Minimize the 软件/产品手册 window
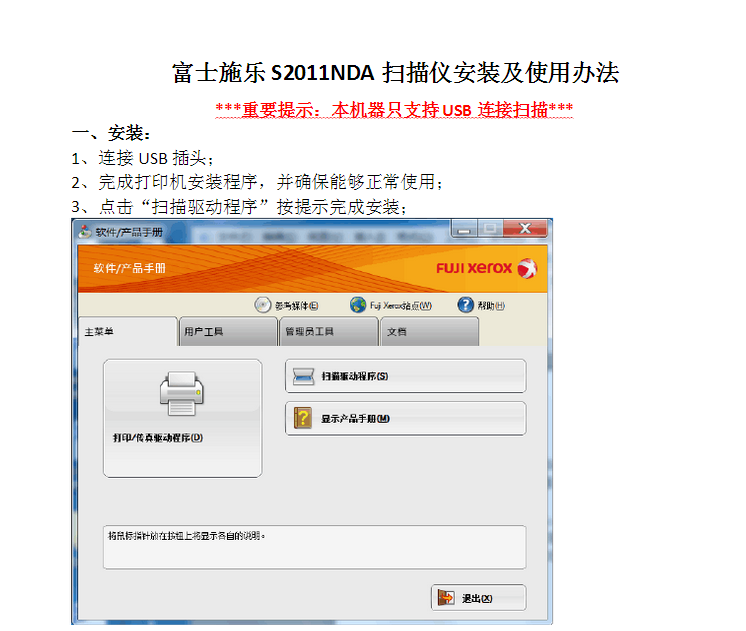 pyautogui.click(x=464, y=229)
